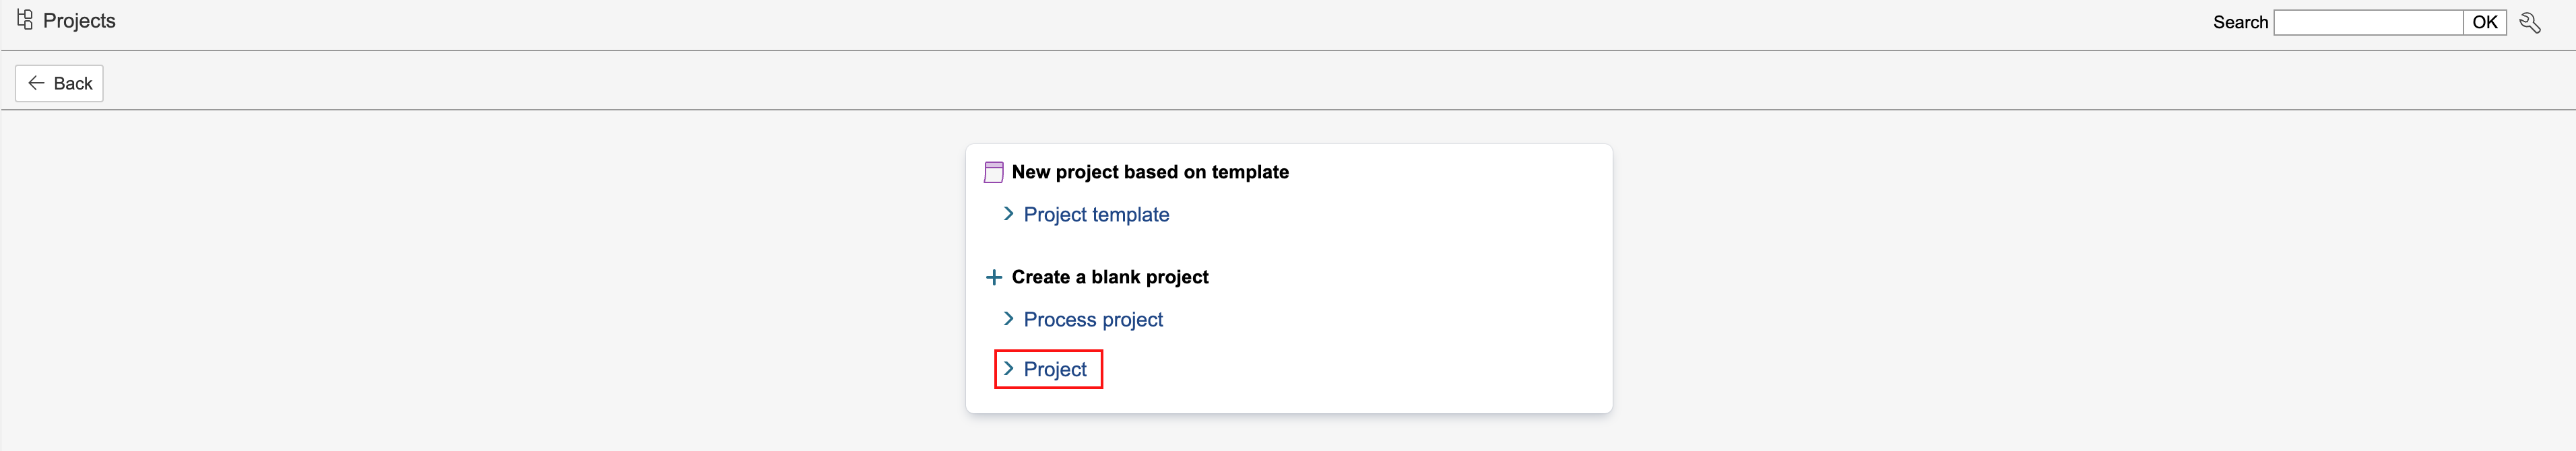This screenshot has width=2576, height=451.
Task: Expand the chevron before the Project link
Action: (1008, 369)
